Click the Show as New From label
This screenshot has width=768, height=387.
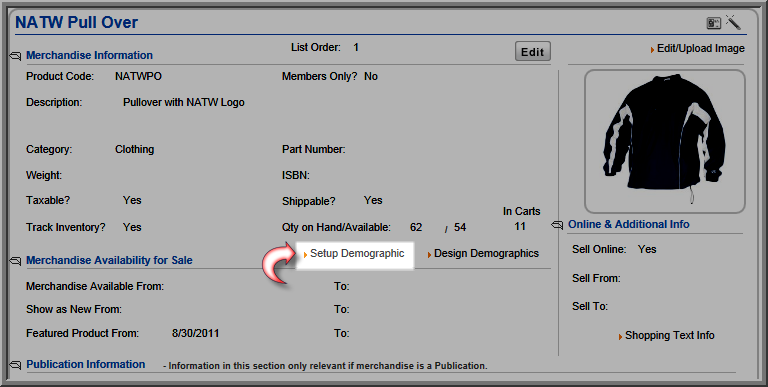click(x=74, y=310)
